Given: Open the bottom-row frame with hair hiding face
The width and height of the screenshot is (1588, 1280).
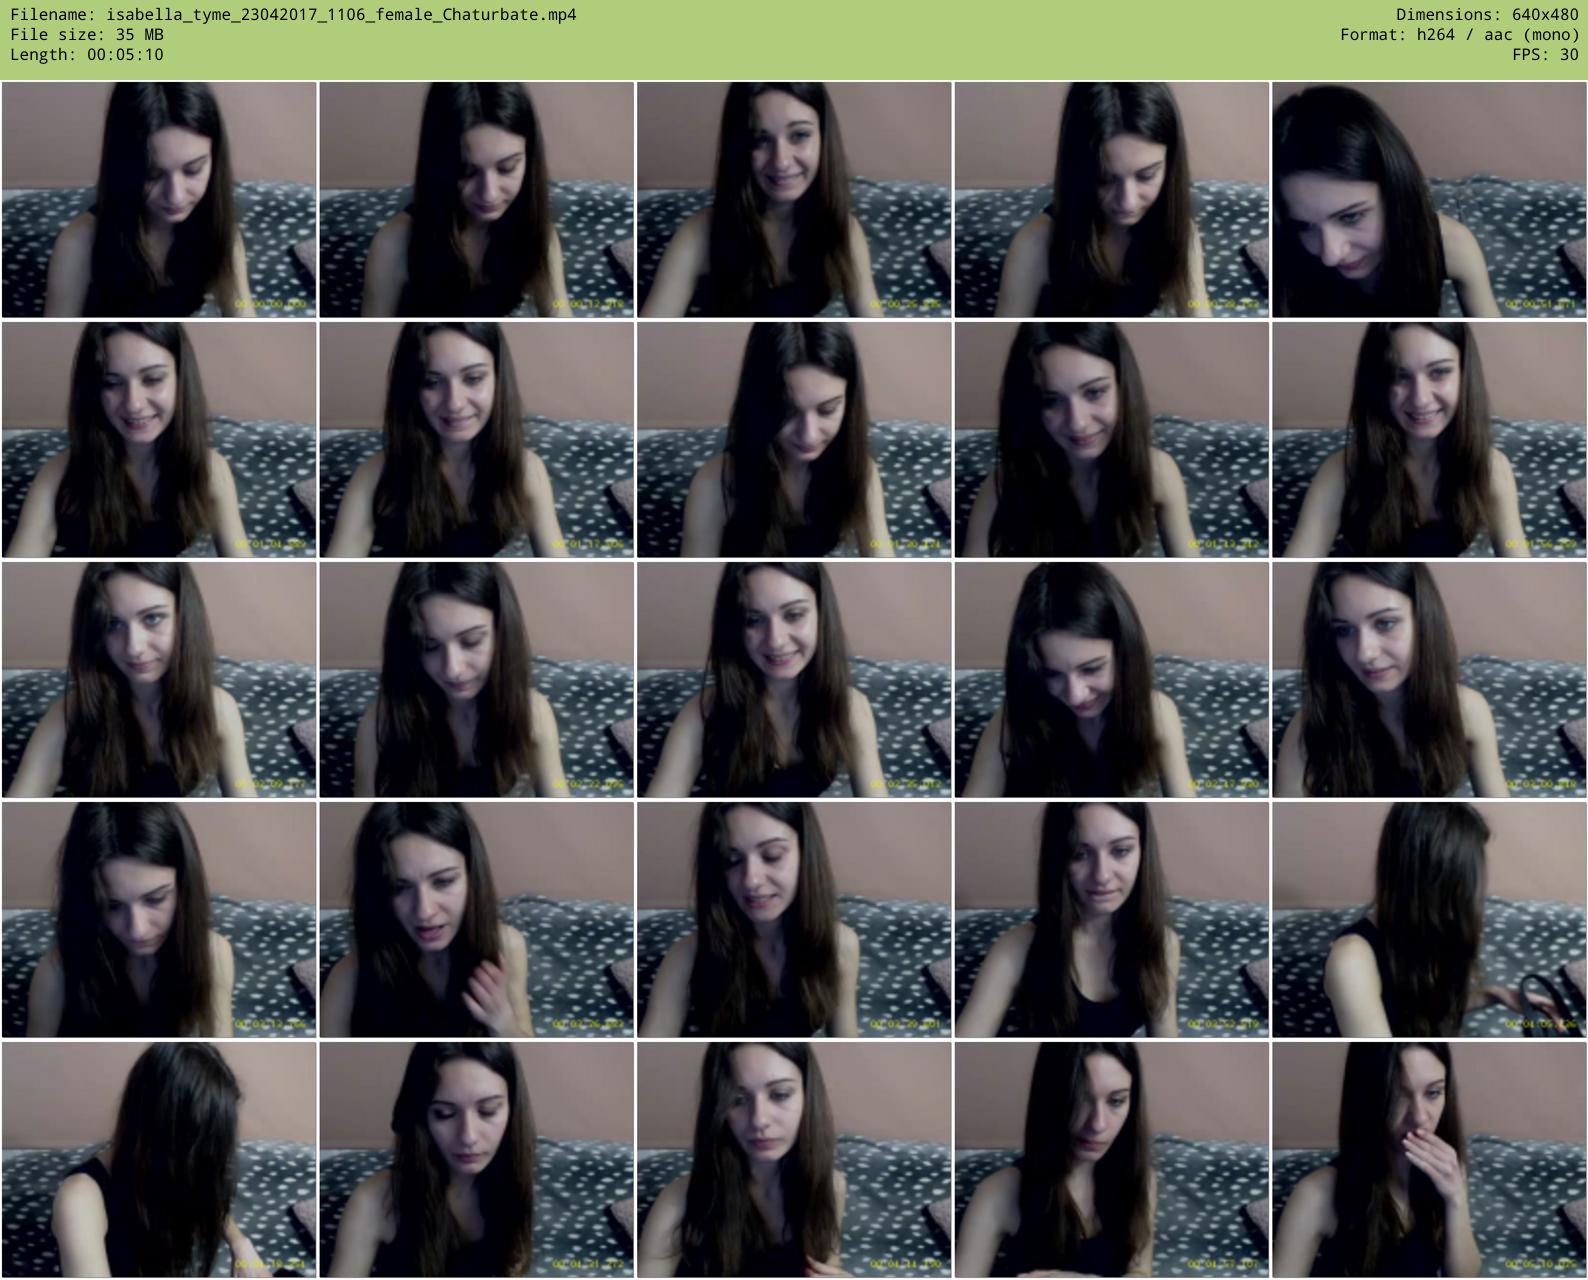Looking at the screenshot, I should coord(159,1160).
